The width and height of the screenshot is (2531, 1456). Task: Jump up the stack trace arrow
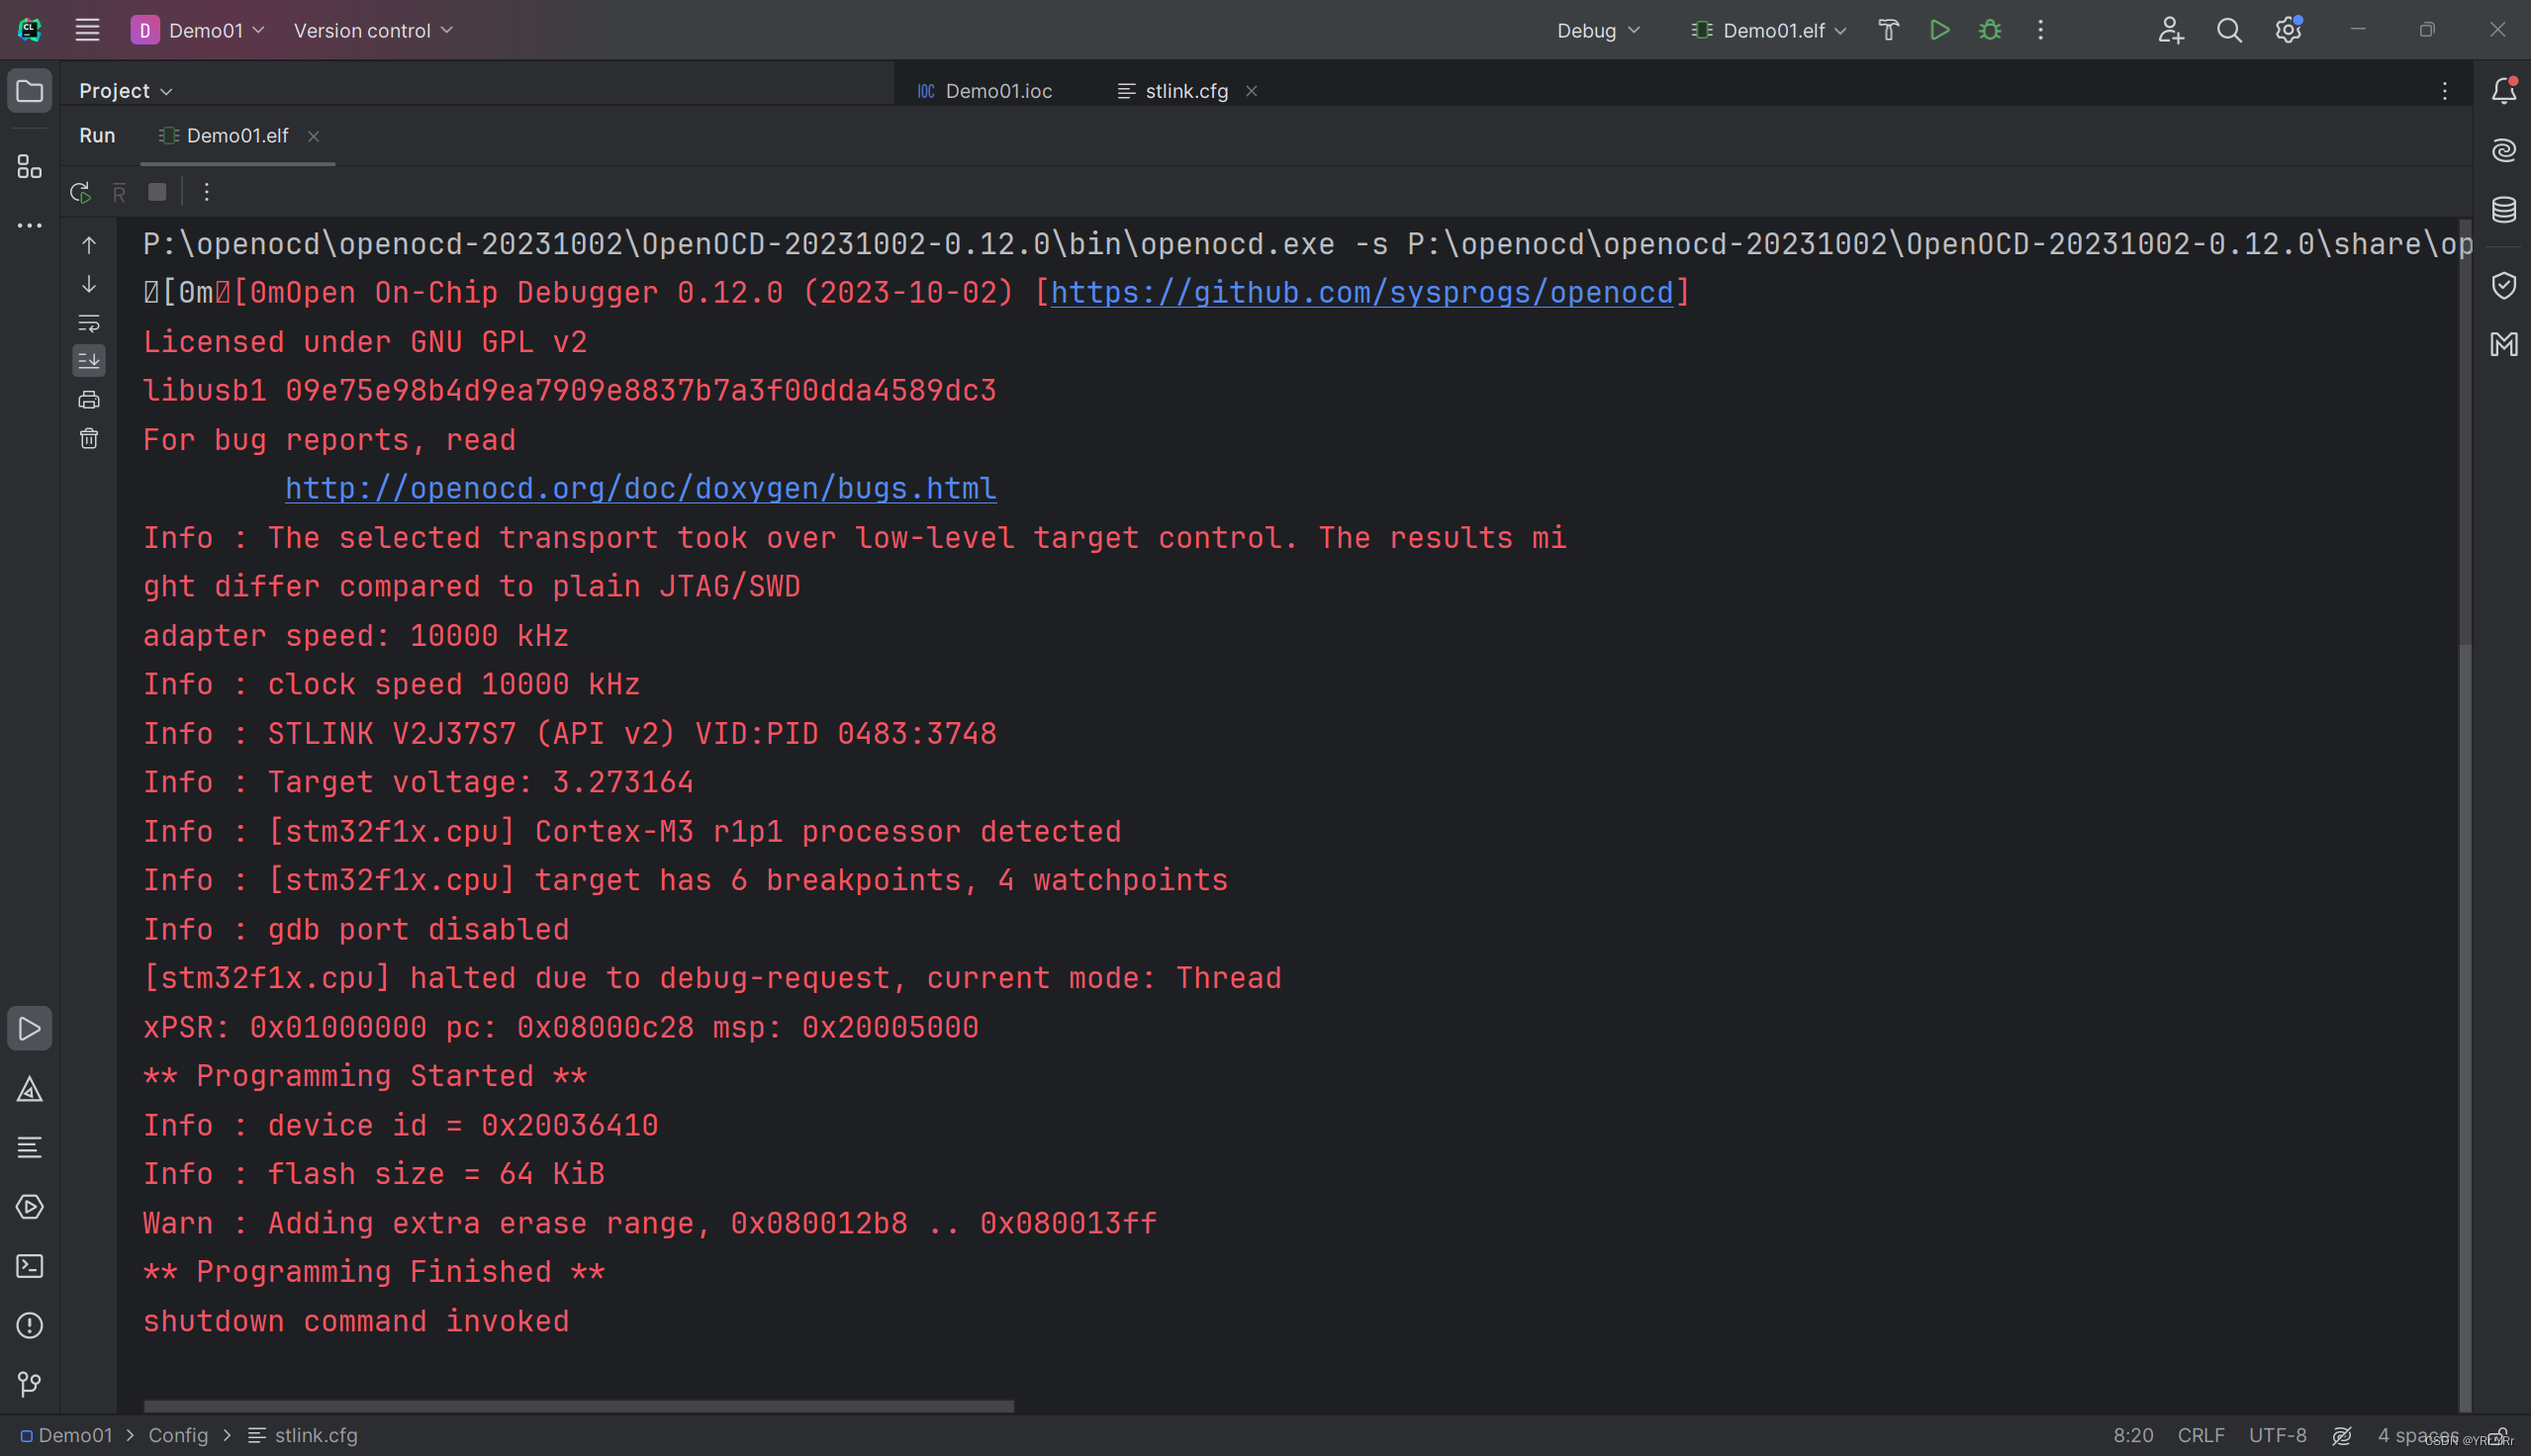click(89, 245)
